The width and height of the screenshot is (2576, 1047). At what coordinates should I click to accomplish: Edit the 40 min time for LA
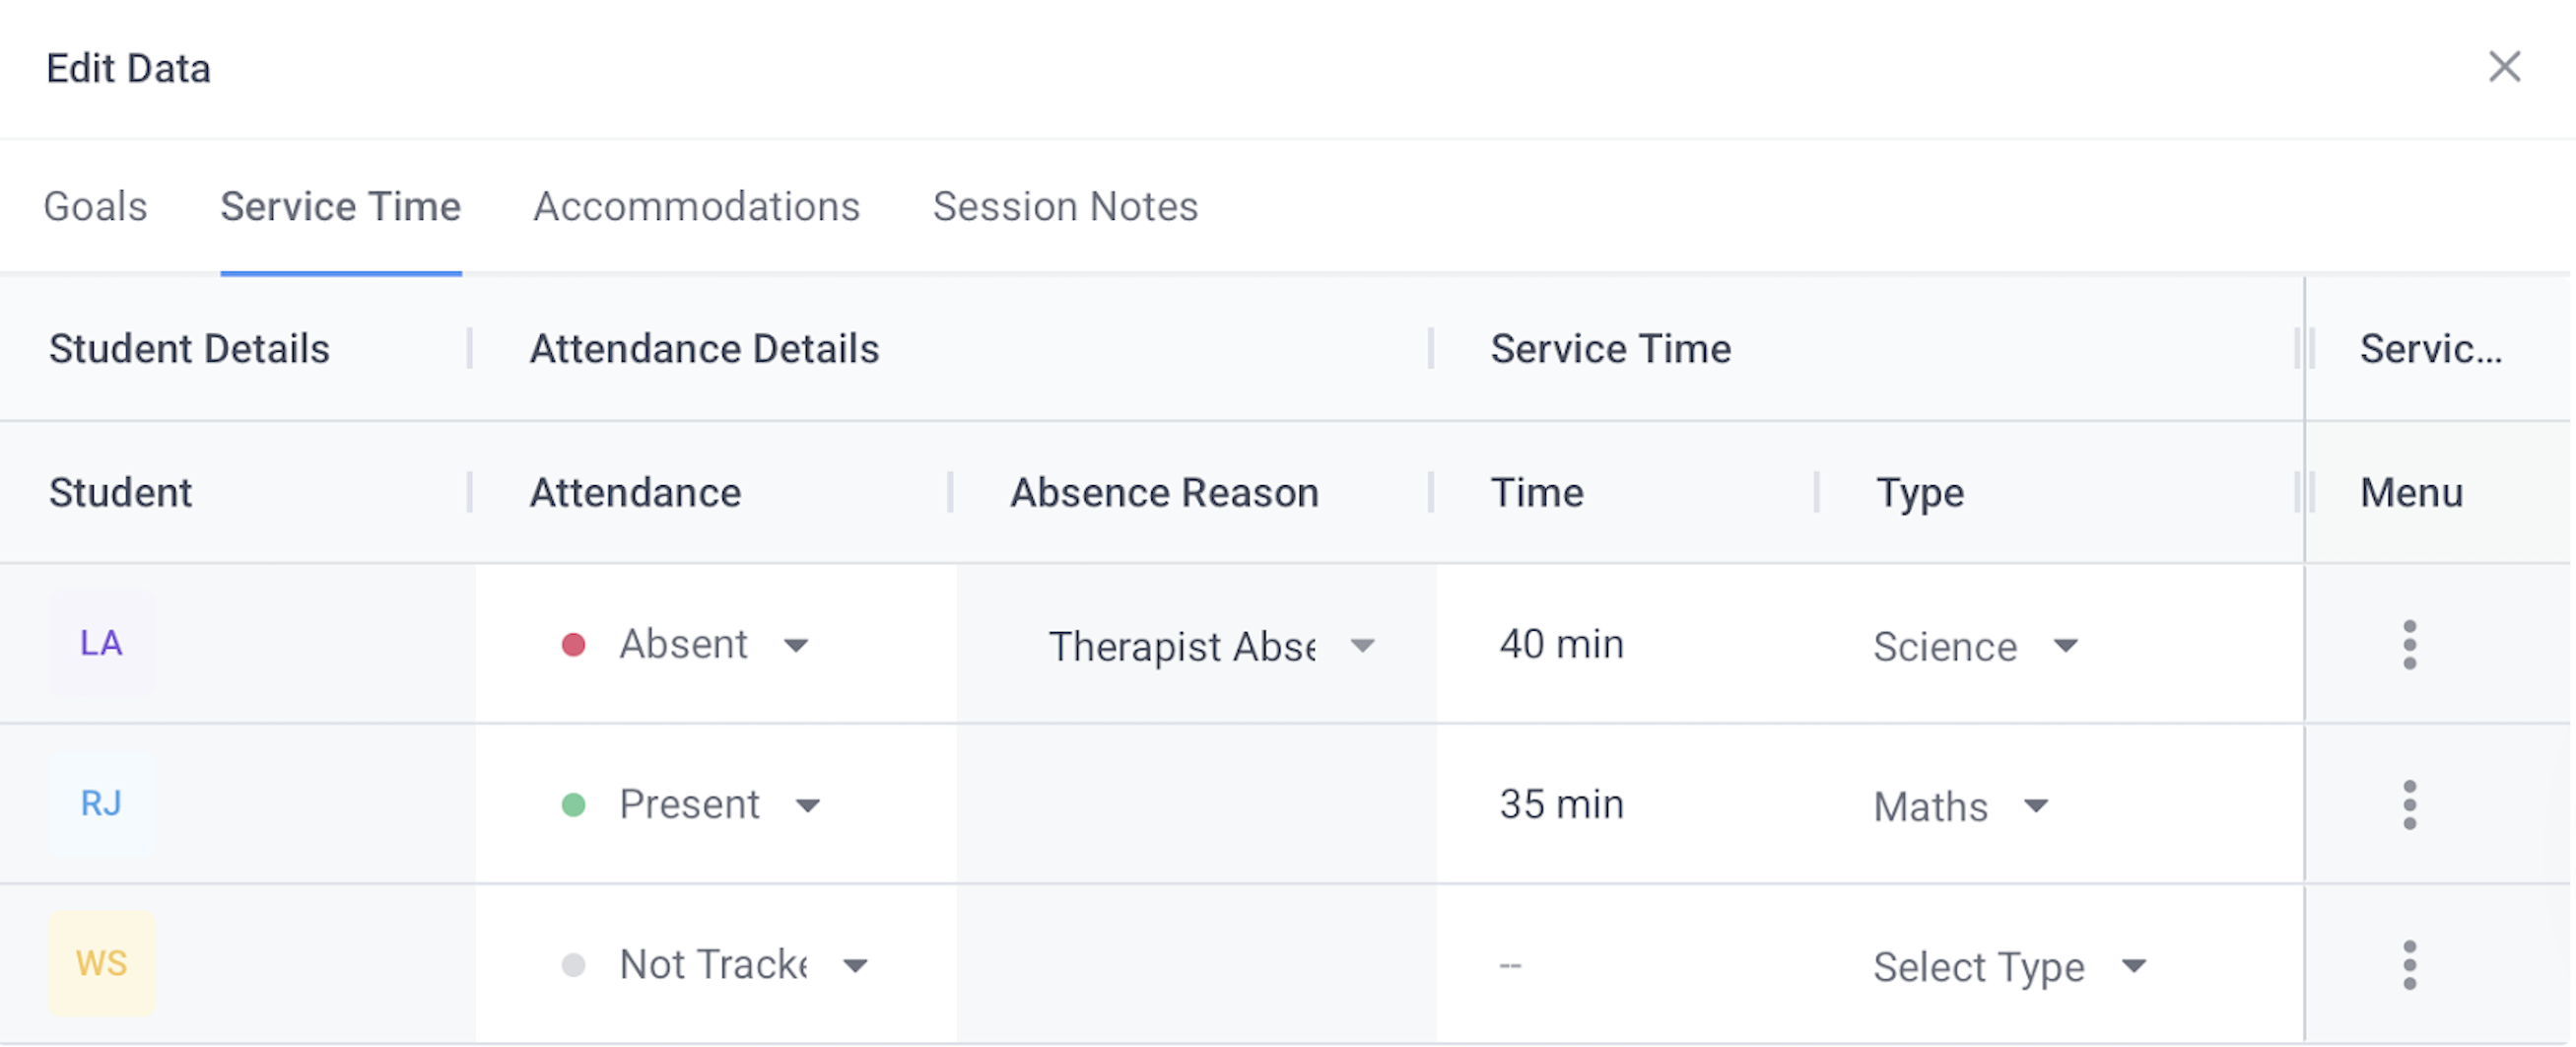click(1561, 644)
